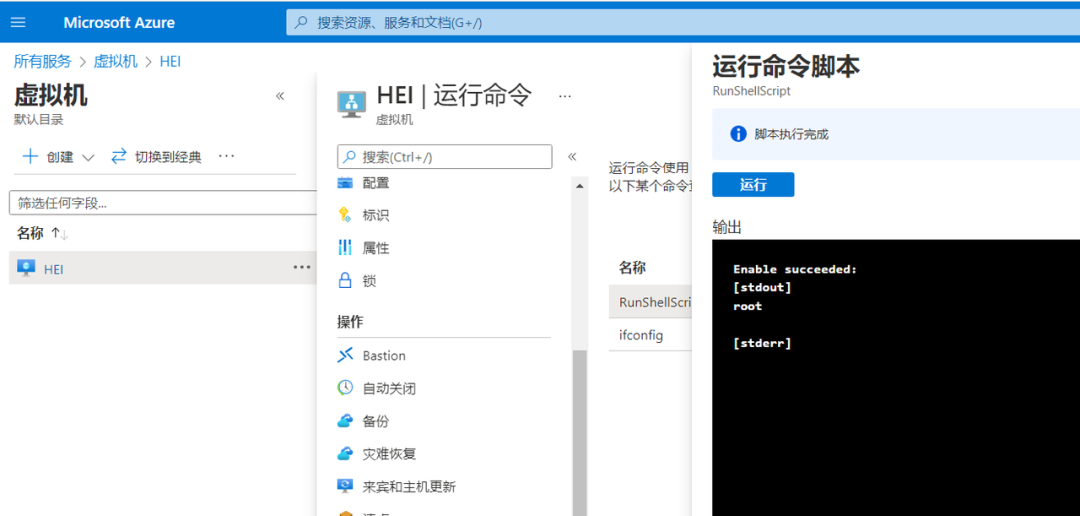The width and height of the screenshot is (1080, 516).
Task: Click the 切换到经典 swap icon
Action: click(119, 156)
